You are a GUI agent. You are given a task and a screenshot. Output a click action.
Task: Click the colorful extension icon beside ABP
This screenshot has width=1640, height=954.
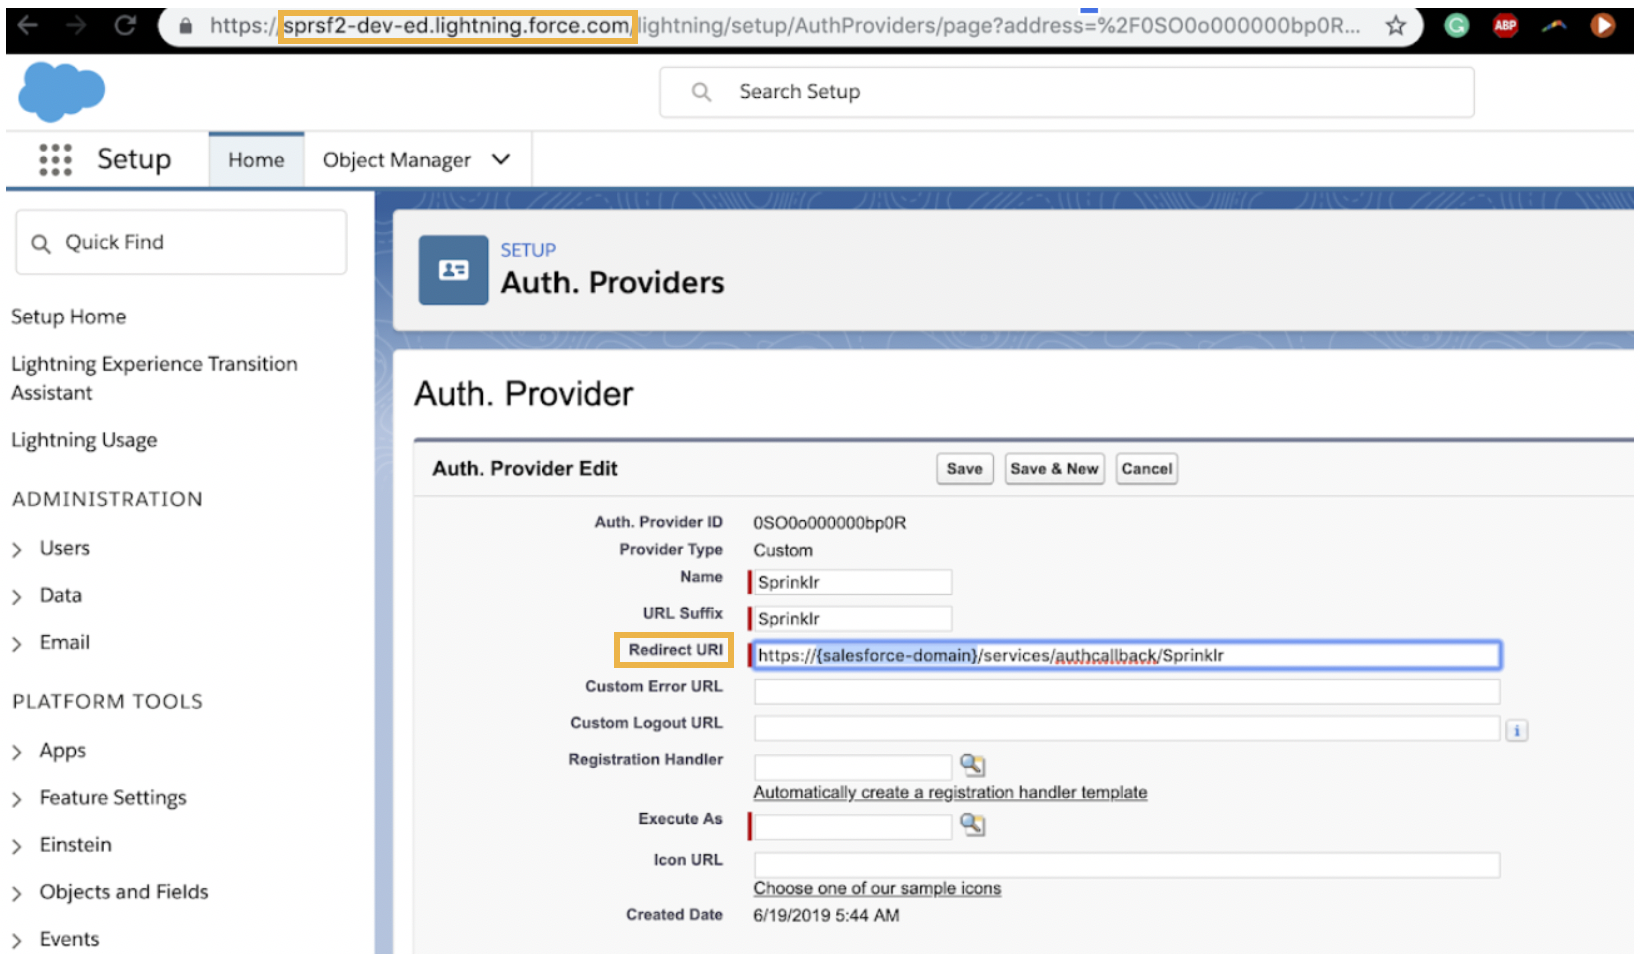[1554, 26]
